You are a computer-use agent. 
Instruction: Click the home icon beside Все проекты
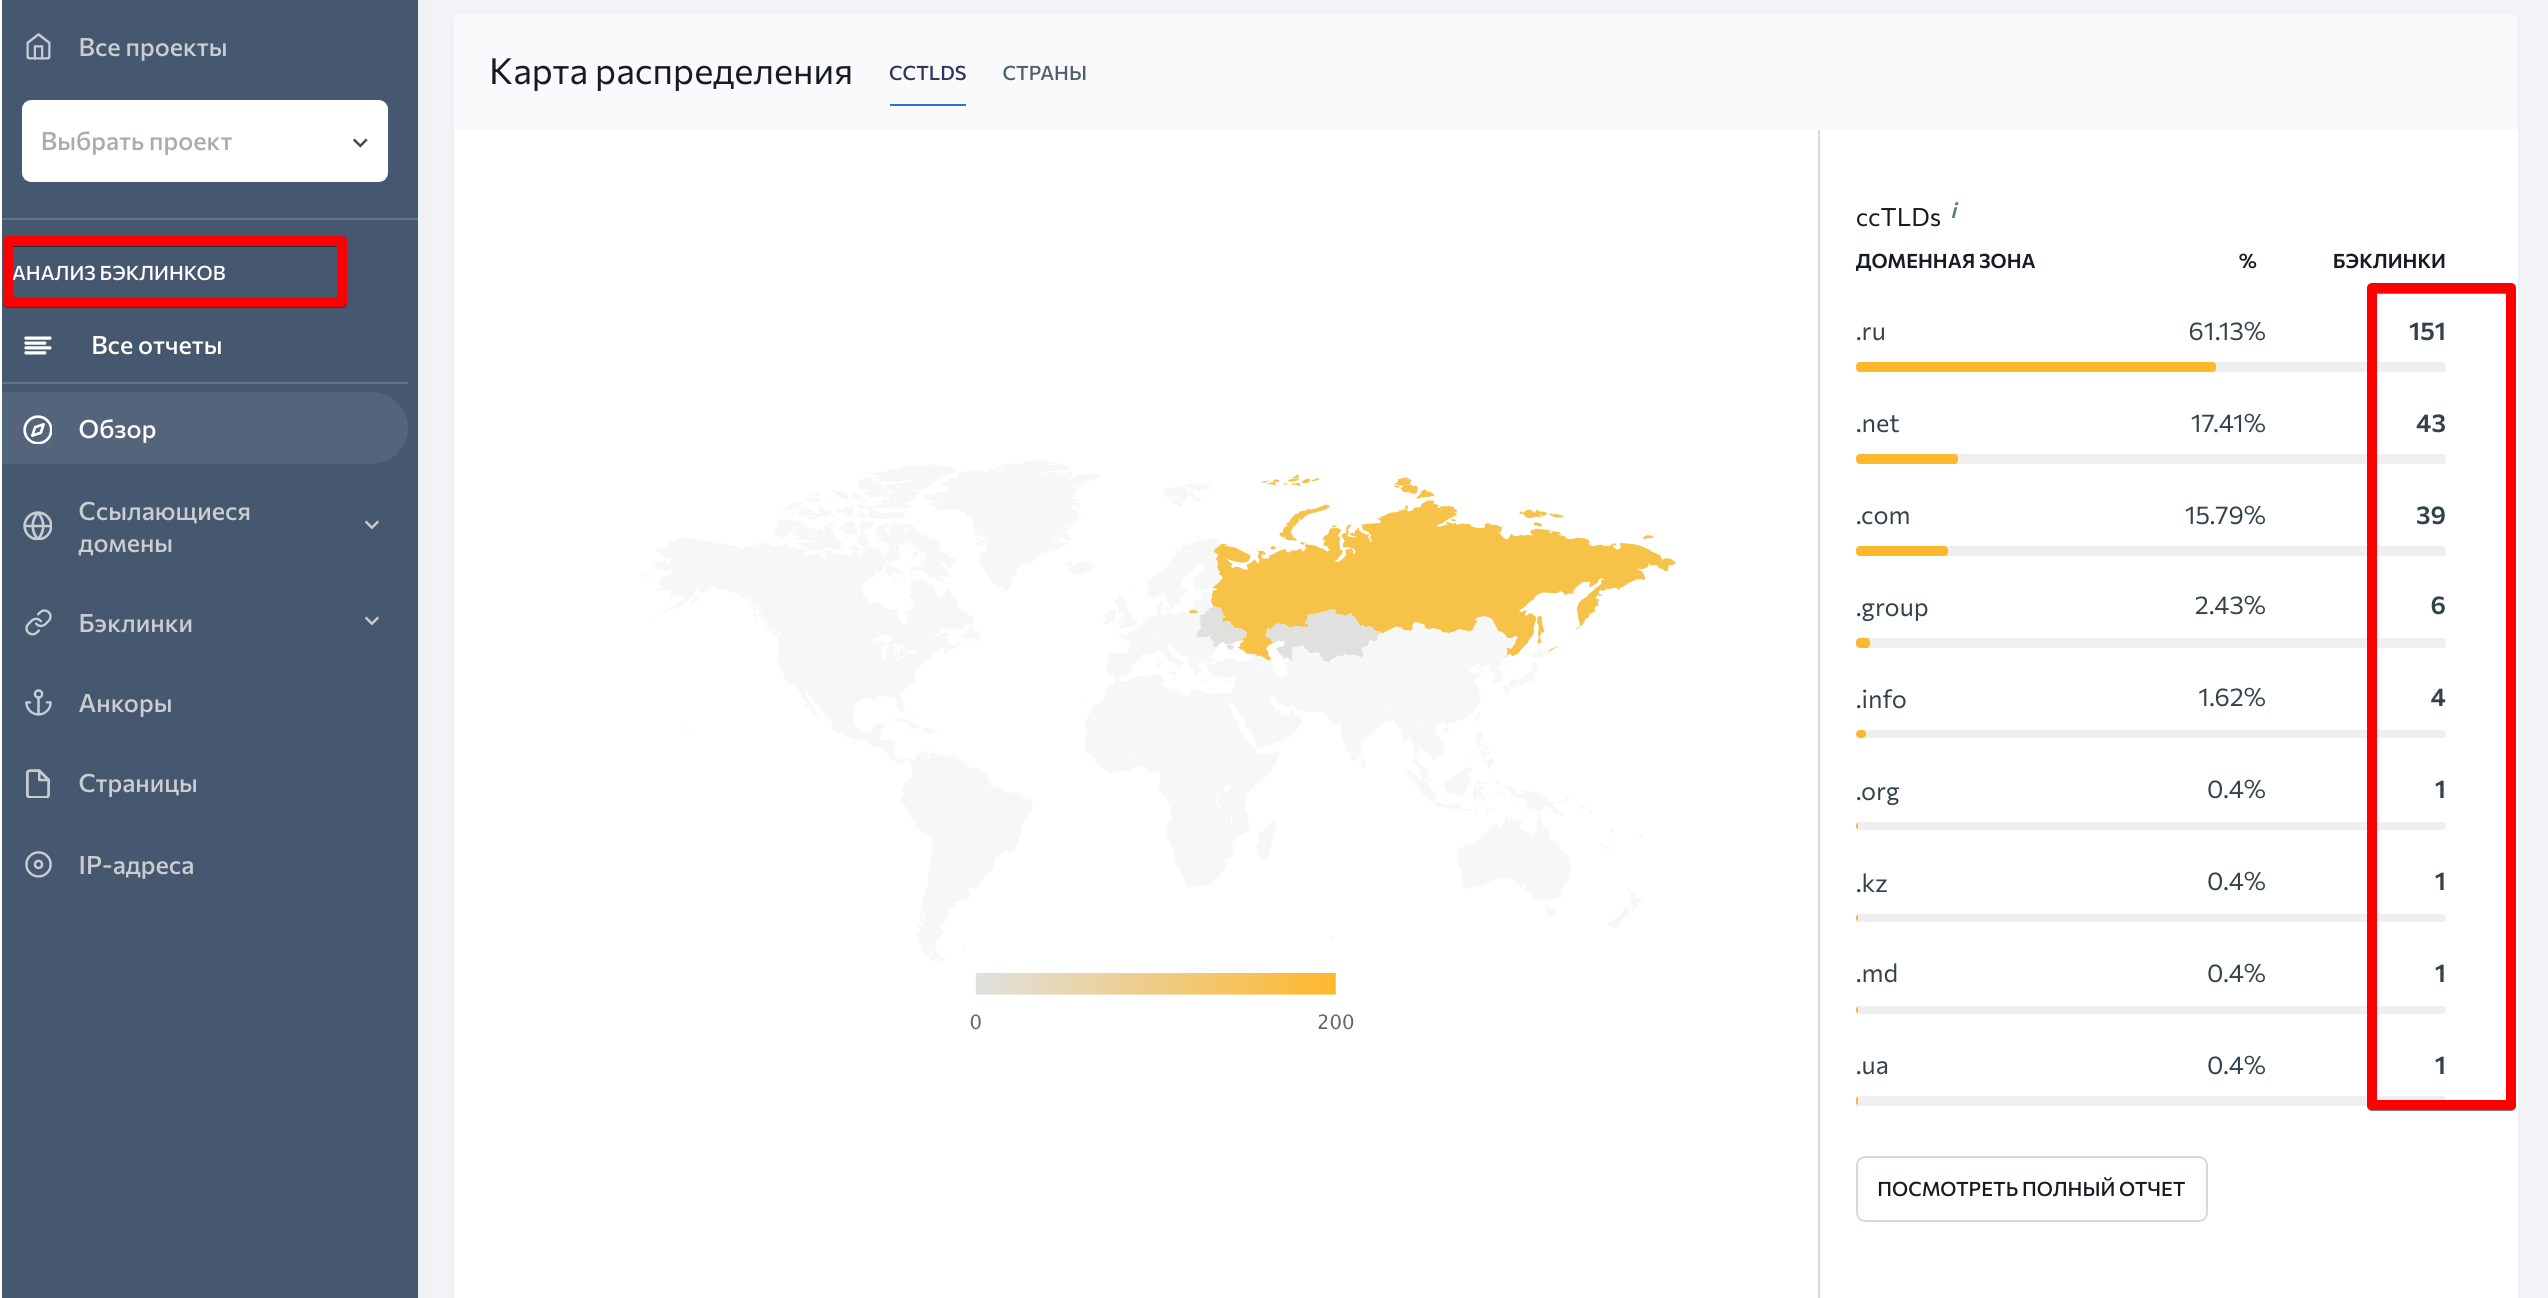[x=38, y=47]
